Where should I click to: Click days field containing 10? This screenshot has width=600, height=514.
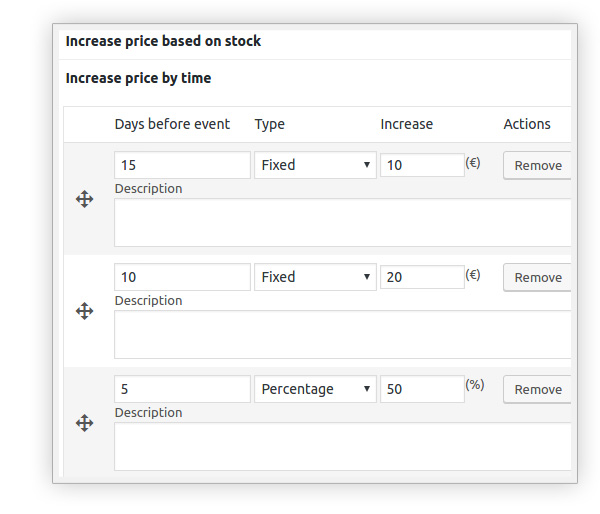pyautogui.click(x=182, y=277)
